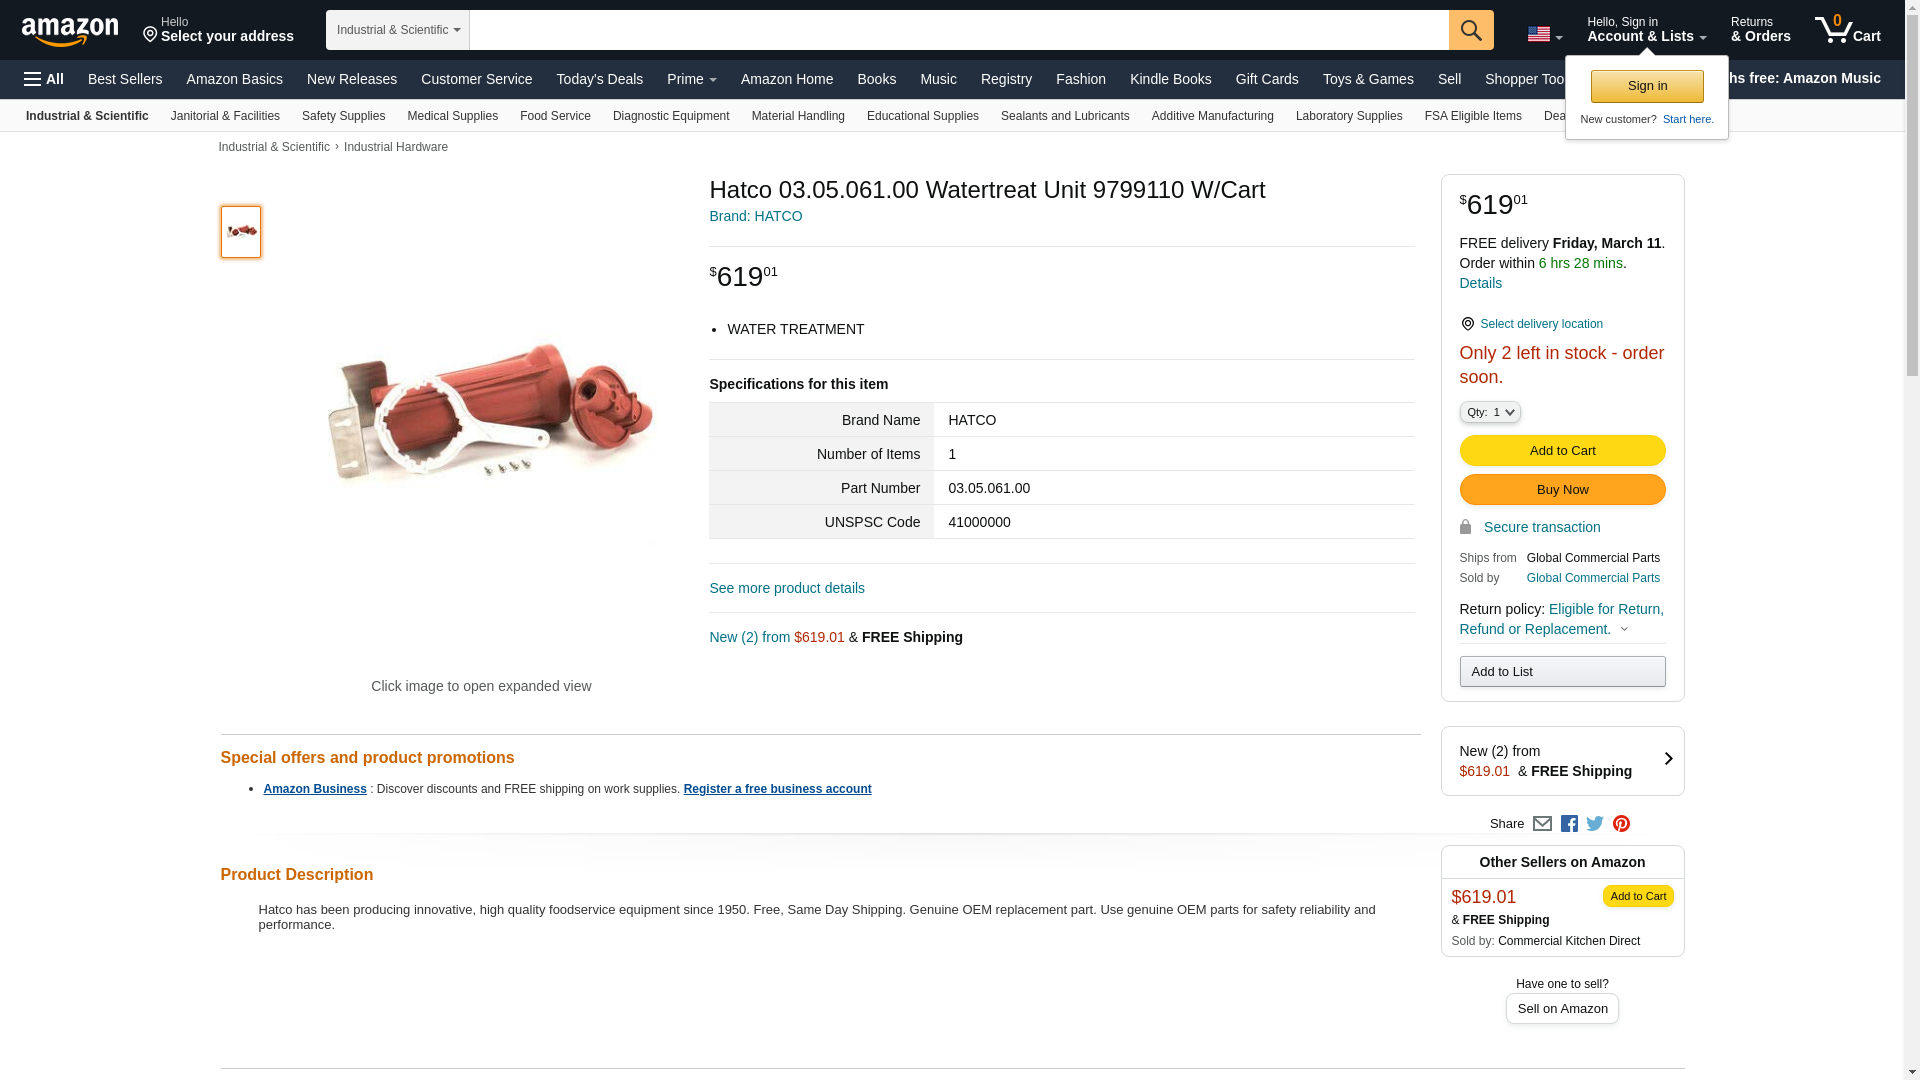Share product via Twitter icon
The height and width of the screenshot is (1080, 1920).
[1595, 824]
